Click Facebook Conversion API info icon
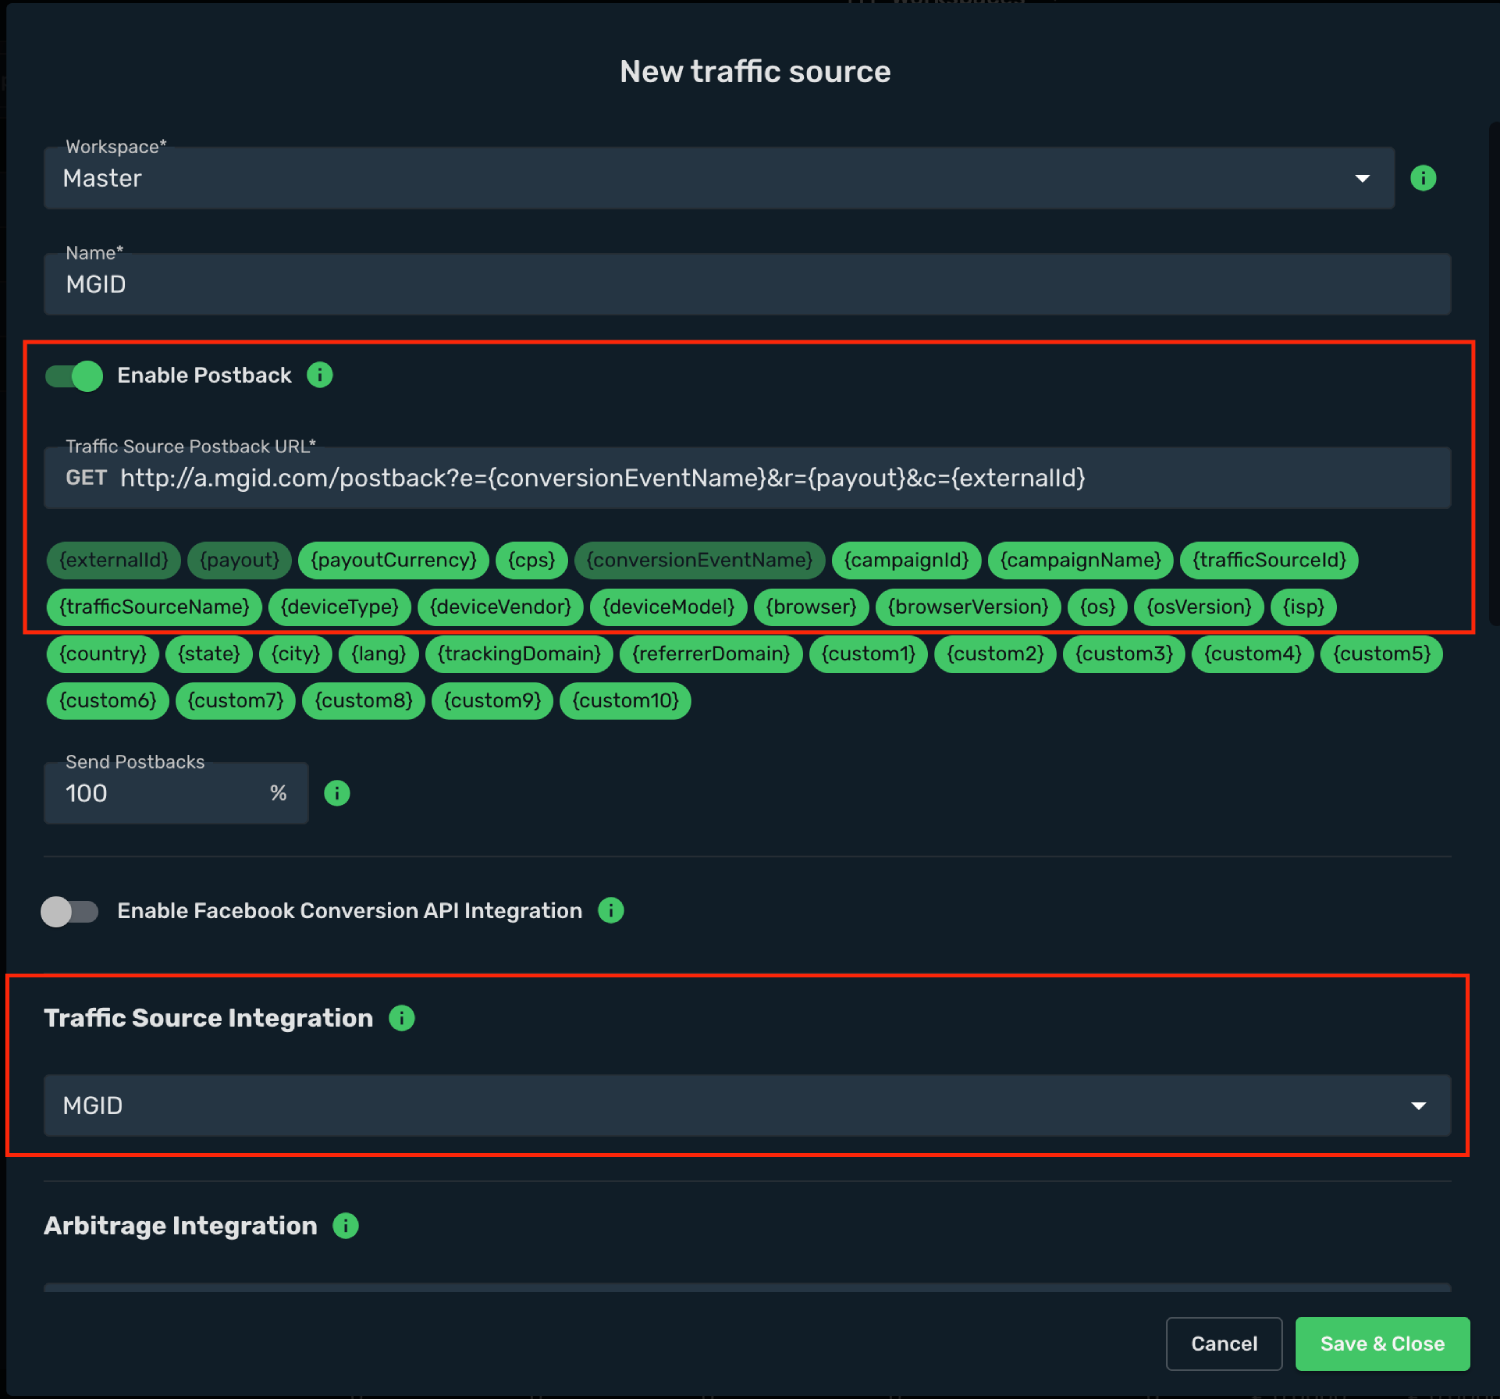This screenshot has width=1500, height=1399. coord(611,910)
